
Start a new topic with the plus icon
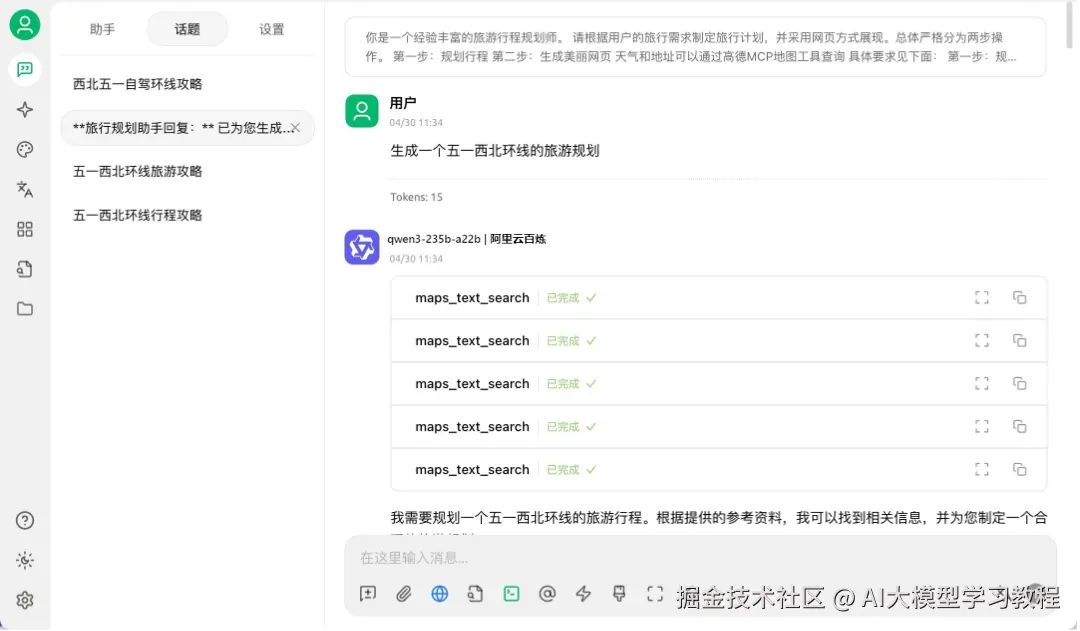367,594
